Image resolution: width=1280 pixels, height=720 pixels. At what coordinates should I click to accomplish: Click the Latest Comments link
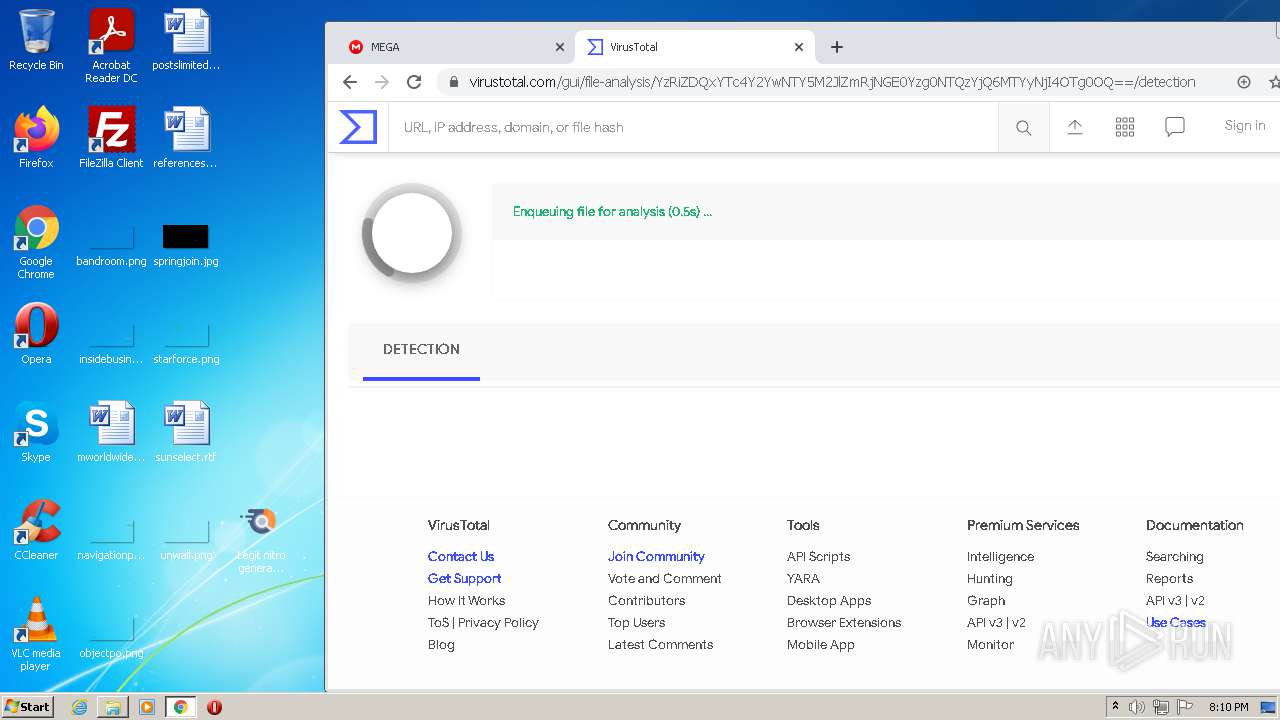point(660,644)
